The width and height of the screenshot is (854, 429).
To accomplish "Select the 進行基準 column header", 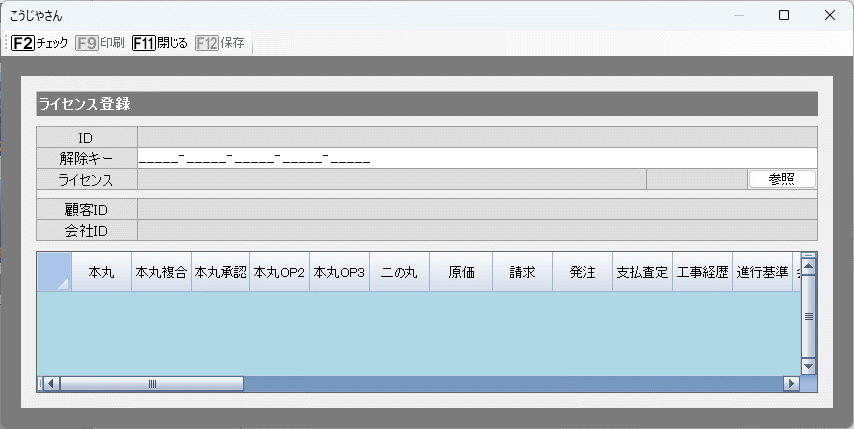I will tap(762, 272).
